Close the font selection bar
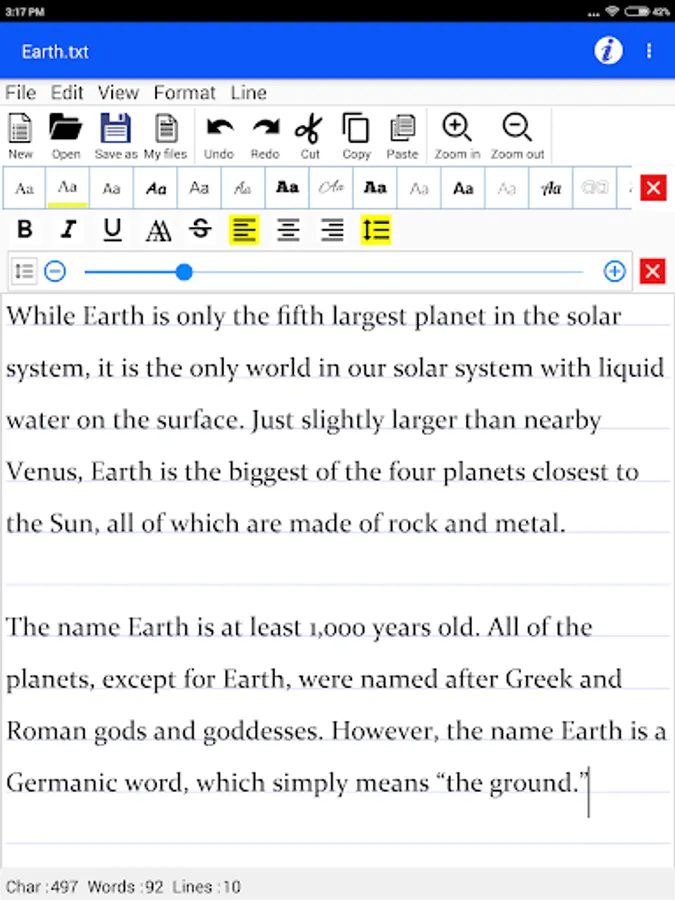Viewport: 675px width, 900px height. tap(653, 188)
